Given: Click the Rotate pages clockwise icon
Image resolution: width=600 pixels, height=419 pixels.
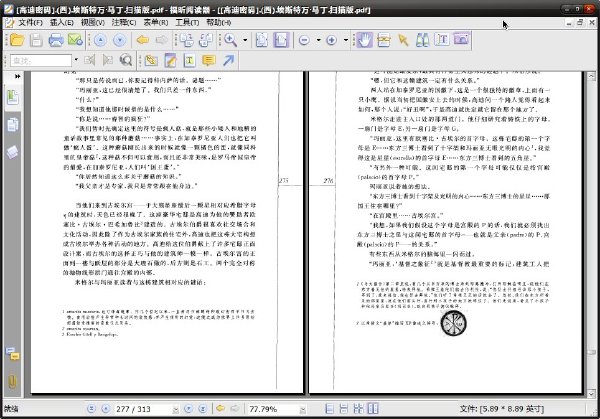Looking at the screenshot, I should (x=206, y=40).
